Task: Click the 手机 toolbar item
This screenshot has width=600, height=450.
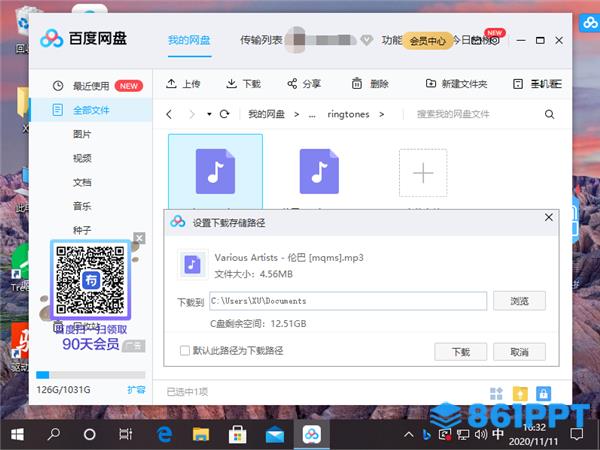Action: click(x=537, y=84)
